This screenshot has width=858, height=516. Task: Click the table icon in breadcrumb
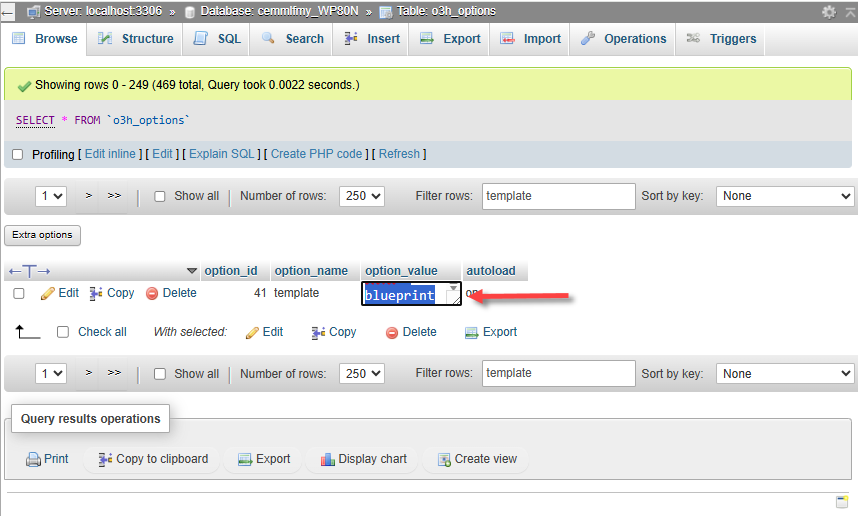click(x=386, y=12)
